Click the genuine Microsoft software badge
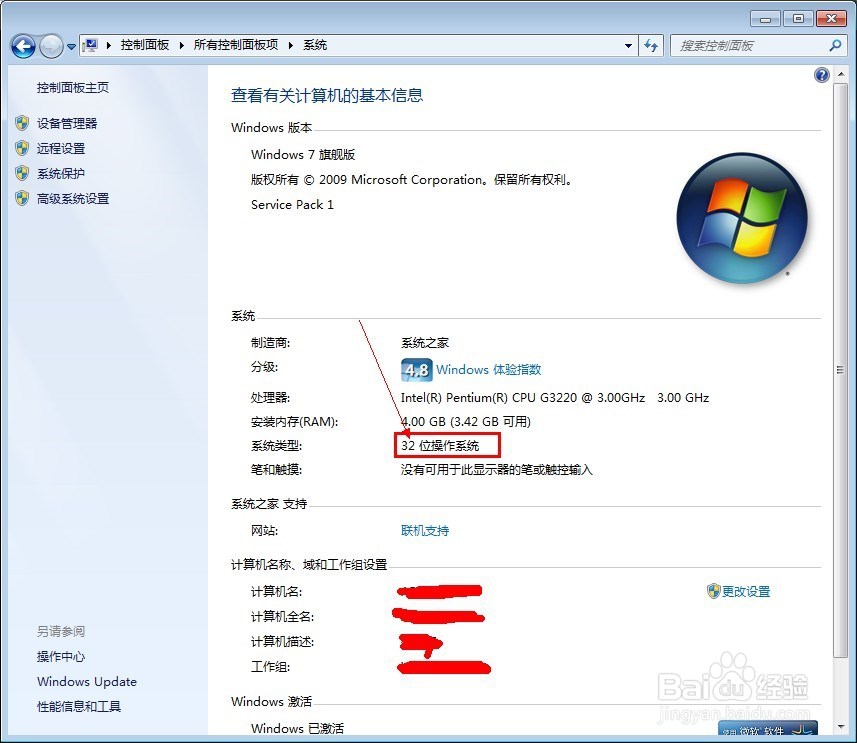 (767, 728)
